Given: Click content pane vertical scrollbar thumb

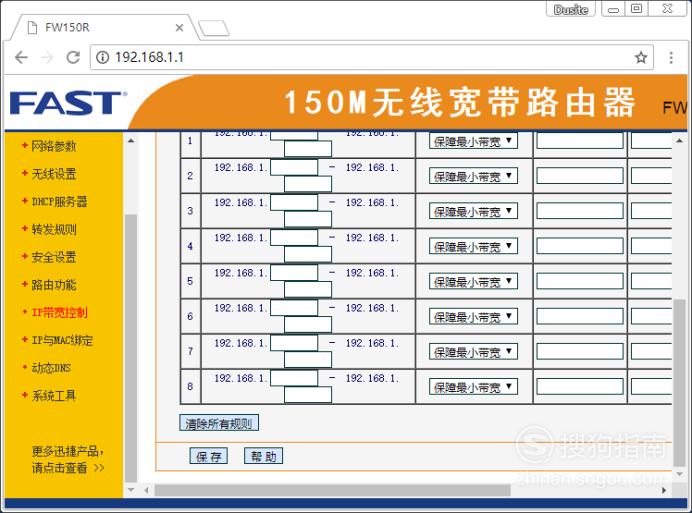Looking at the screenshot, I should tap(679, 382).
